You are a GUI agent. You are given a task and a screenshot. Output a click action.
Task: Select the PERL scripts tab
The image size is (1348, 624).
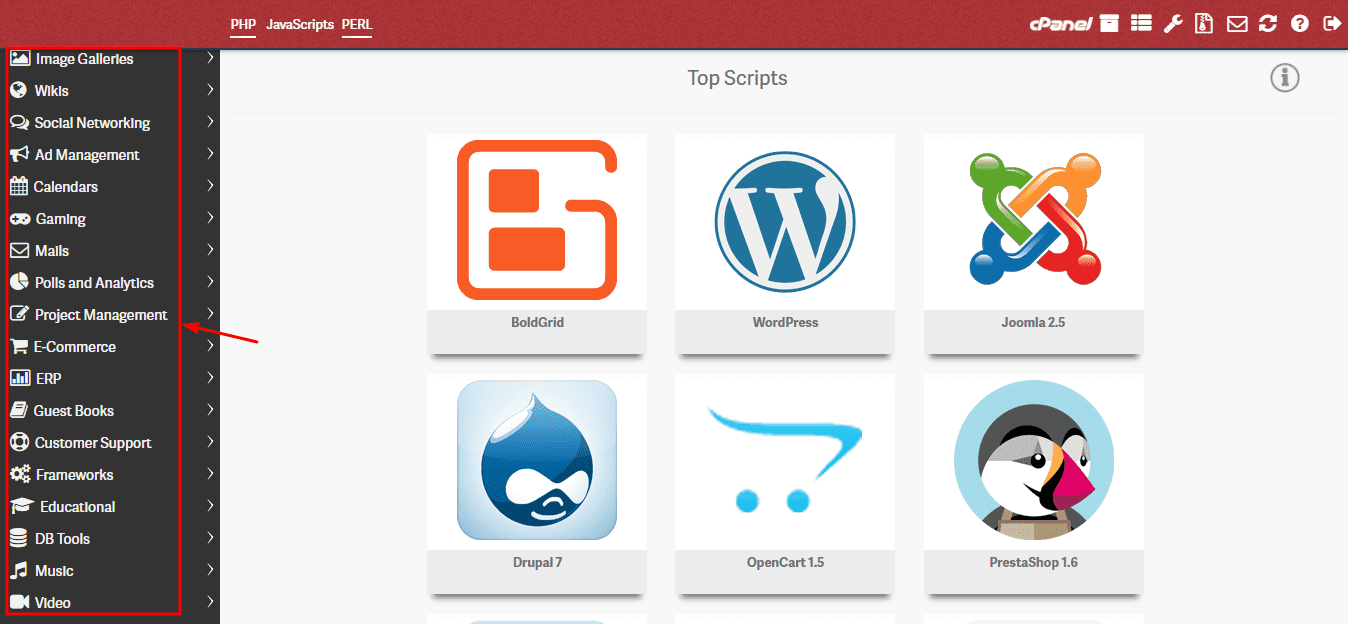tap(357, 24)
